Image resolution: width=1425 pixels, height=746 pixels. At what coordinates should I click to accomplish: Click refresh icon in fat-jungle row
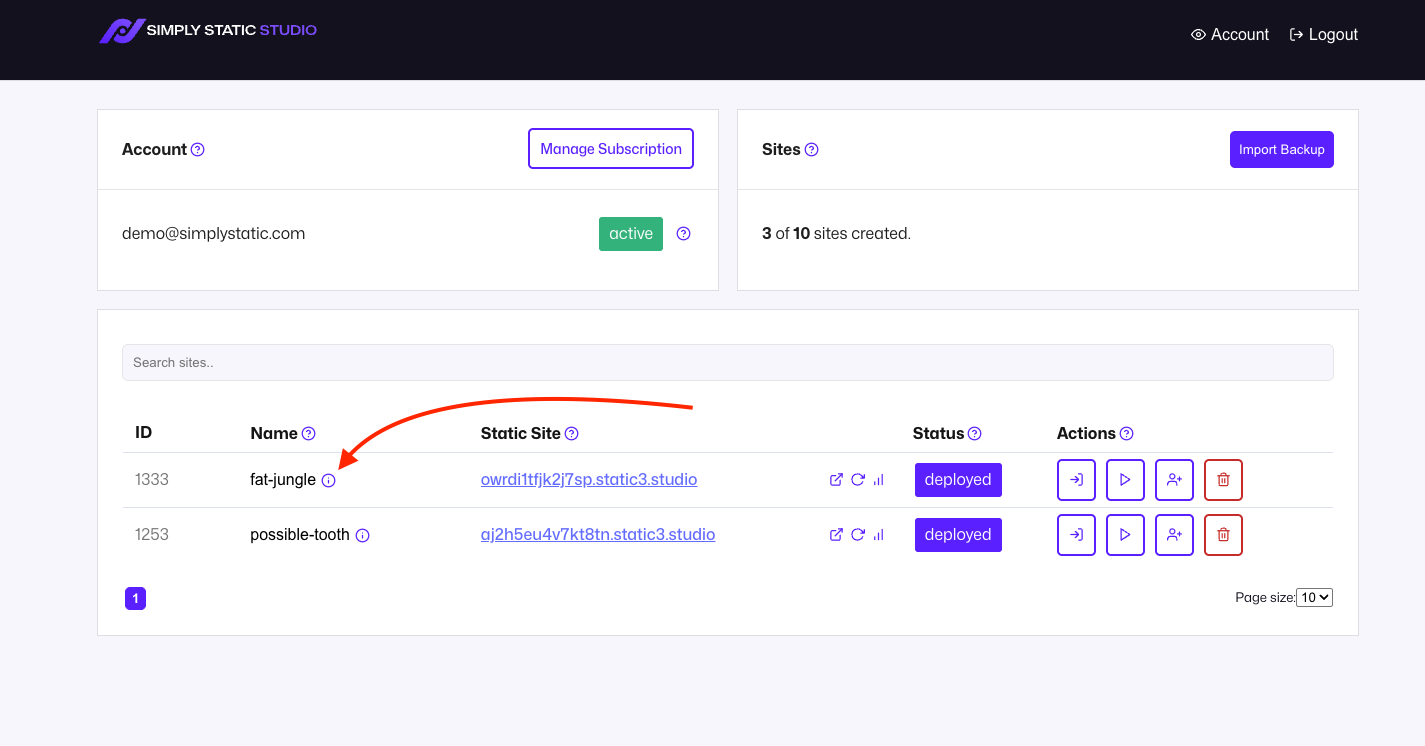click(x=858, y=480)
